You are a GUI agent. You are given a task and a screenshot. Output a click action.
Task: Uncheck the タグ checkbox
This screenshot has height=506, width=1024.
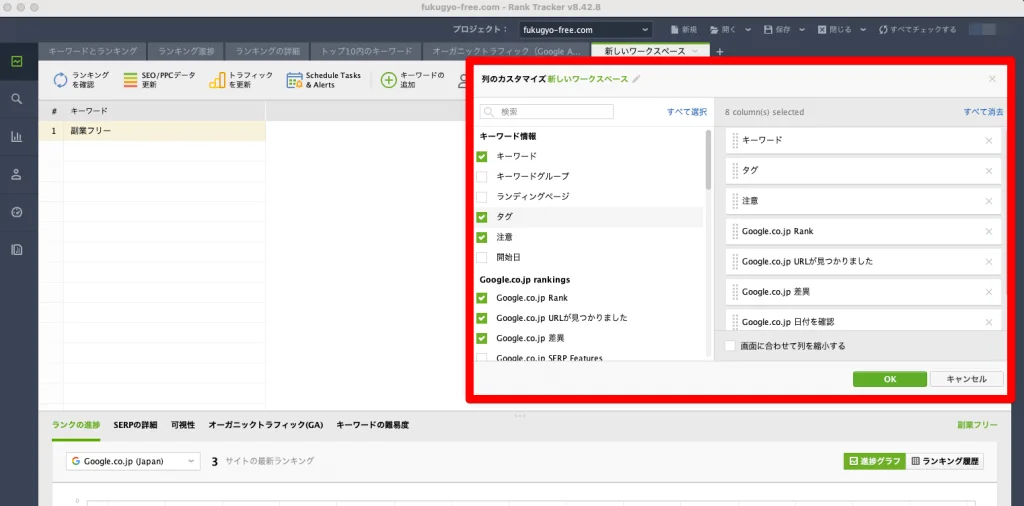[x=482, y=217]
